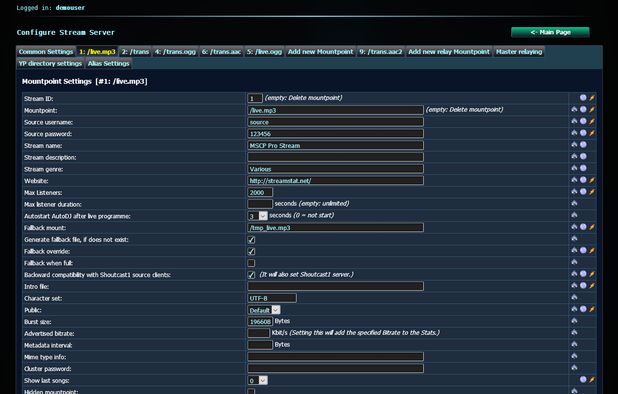This screenshot has height=394, width=618.
Task: Select the 1: /live.mp3 tab
Action: pos(97,52)
